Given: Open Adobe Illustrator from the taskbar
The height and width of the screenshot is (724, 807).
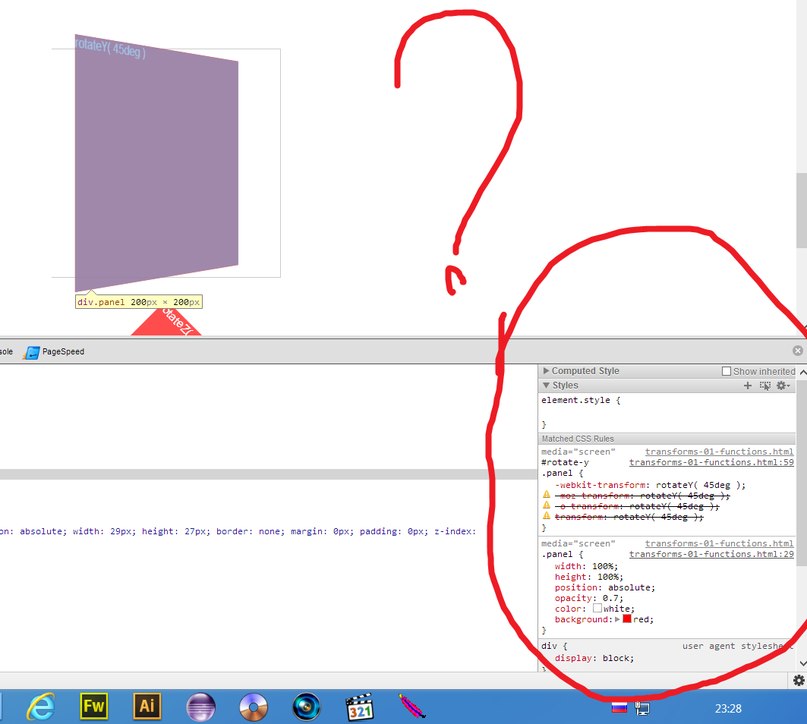Looking at the screenshot, I should pos(147,707).
